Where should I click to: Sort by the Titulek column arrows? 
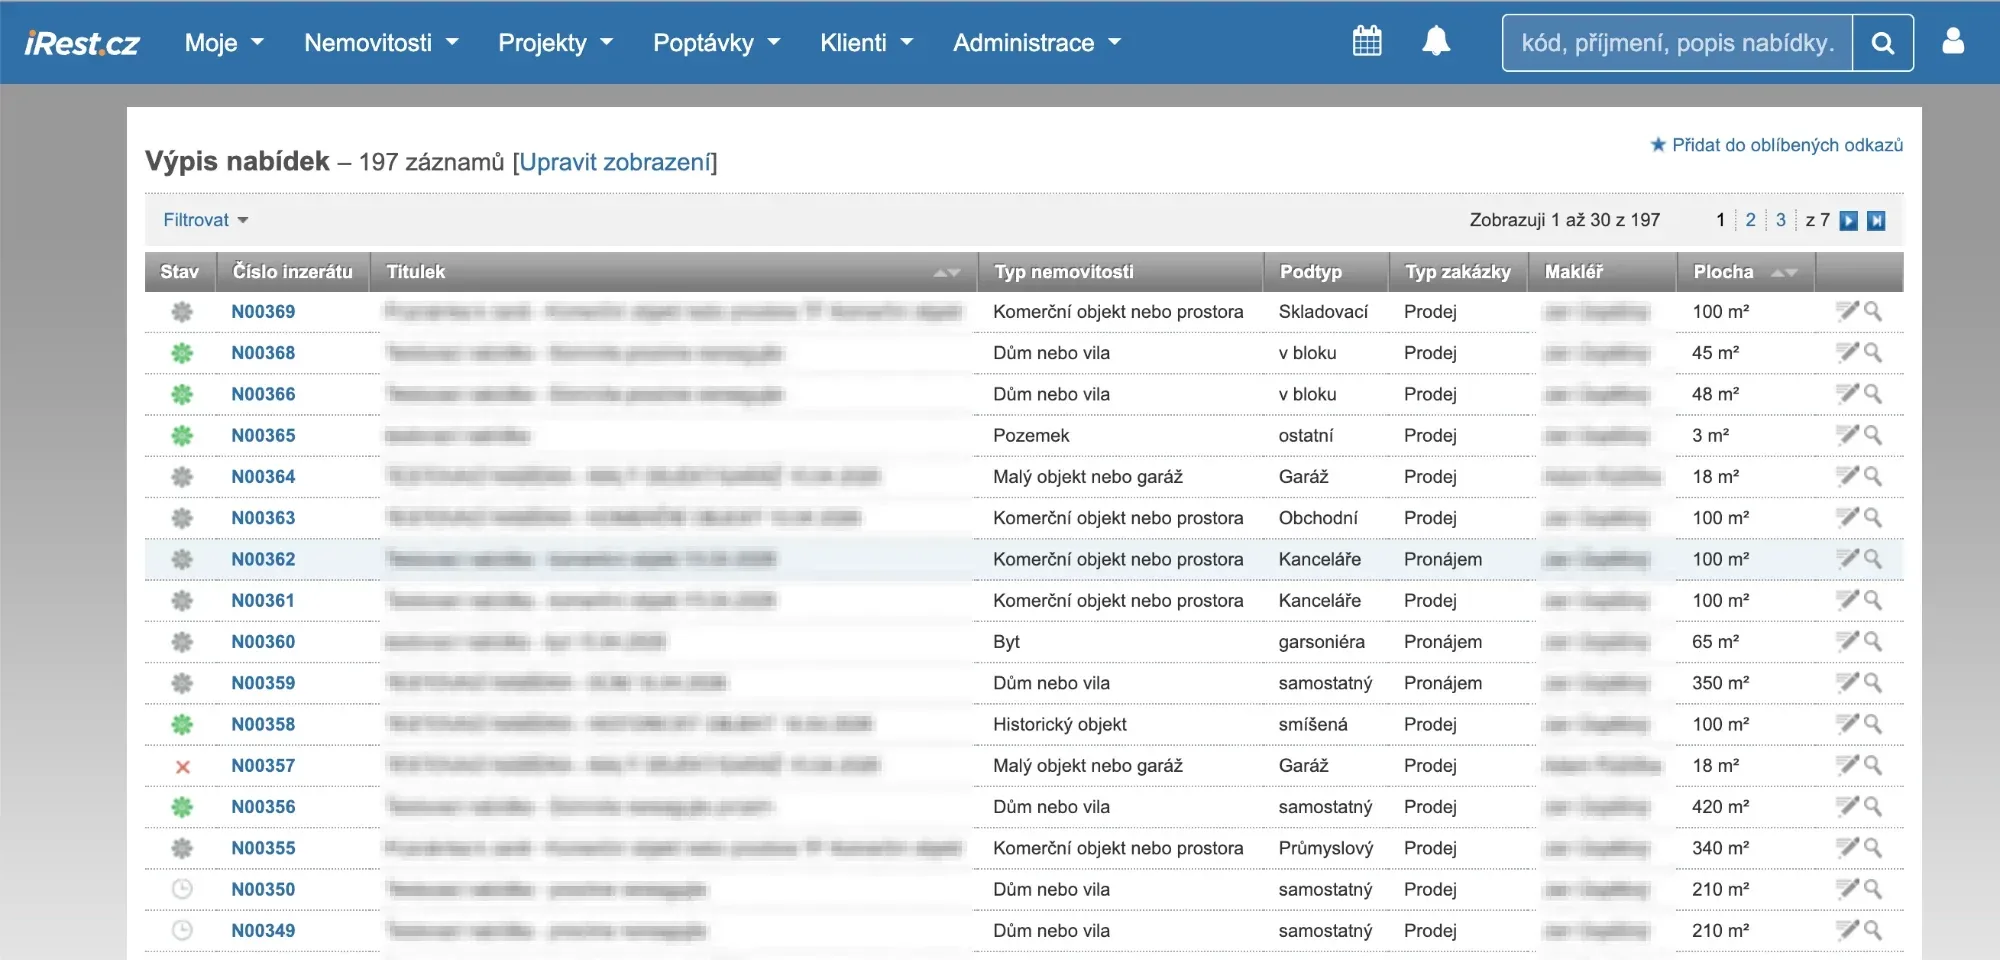coord(946,272)
